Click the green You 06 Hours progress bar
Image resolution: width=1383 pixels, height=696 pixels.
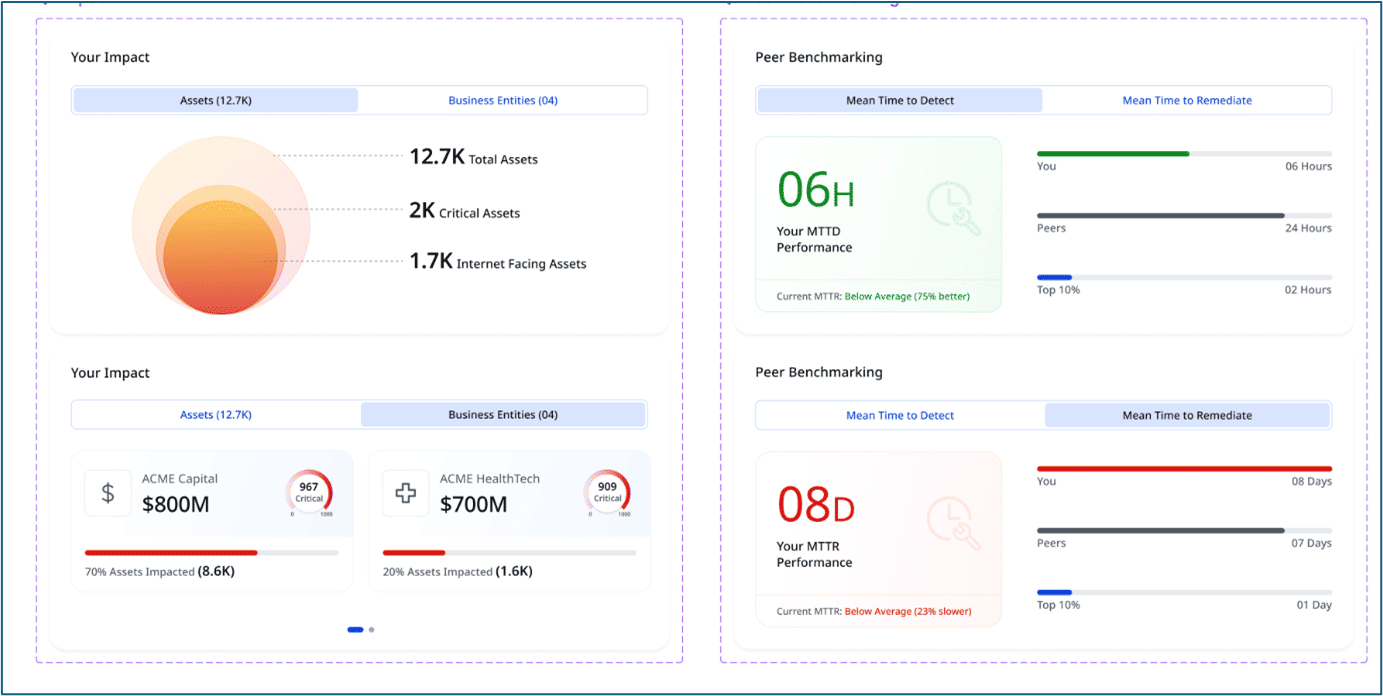(x=1113, y=153)
